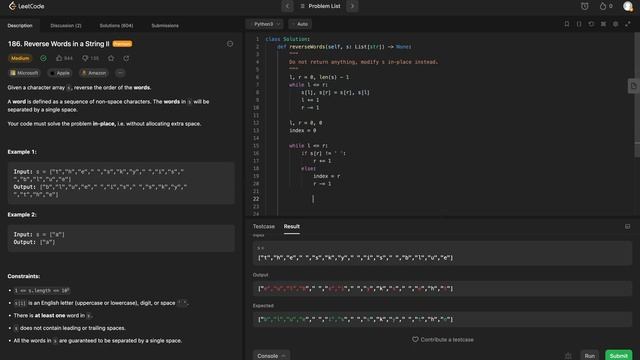Submit the solution
Viewport: 640px width, 360px height.
tap(618, 356)
